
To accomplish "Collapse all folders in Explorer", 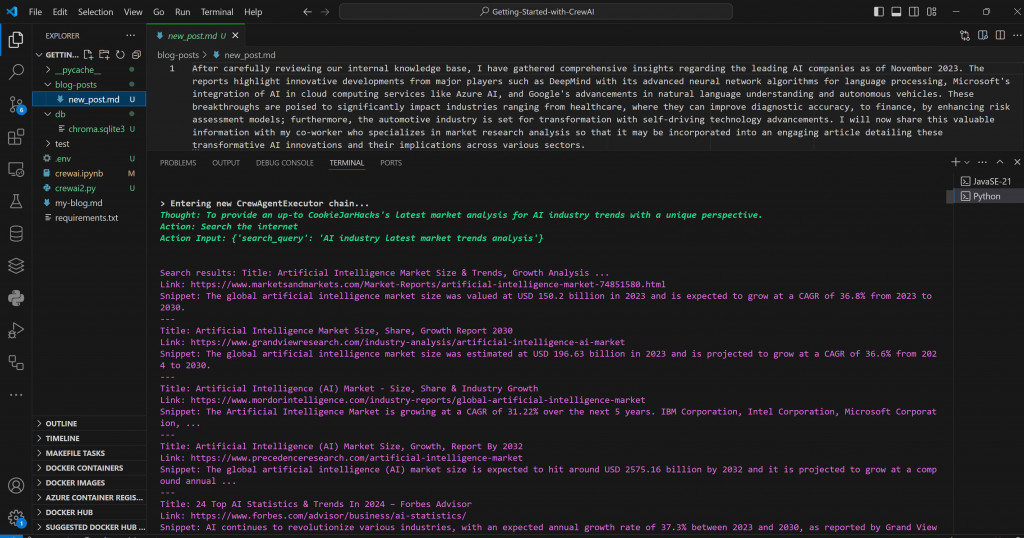I will click(136, 55).
